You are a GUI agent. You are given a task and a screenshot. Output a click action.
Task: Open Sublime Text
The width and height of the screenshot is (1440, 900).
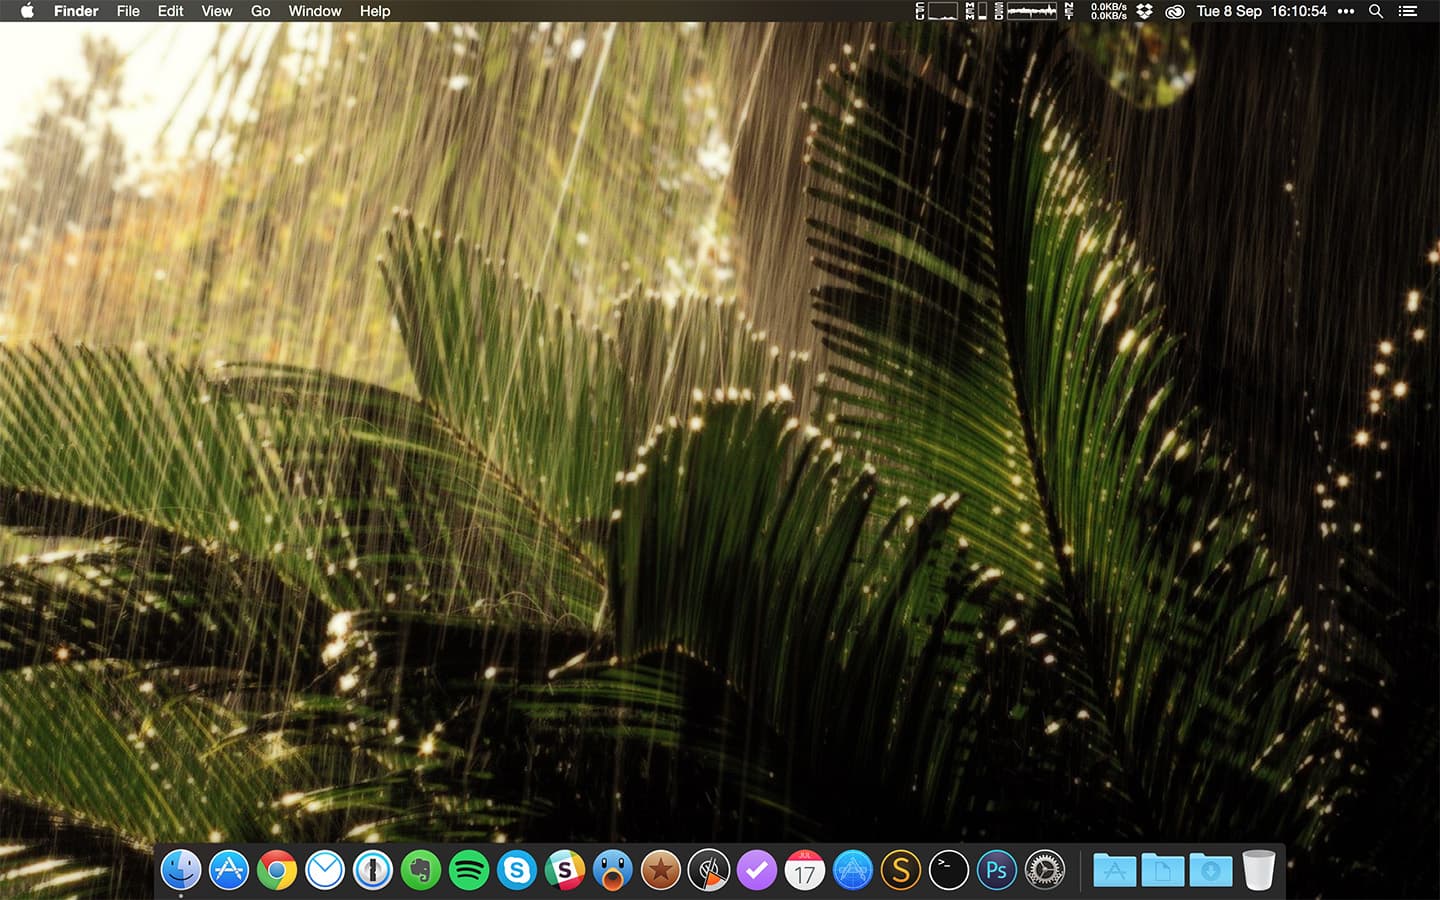(x=900, y=870)
